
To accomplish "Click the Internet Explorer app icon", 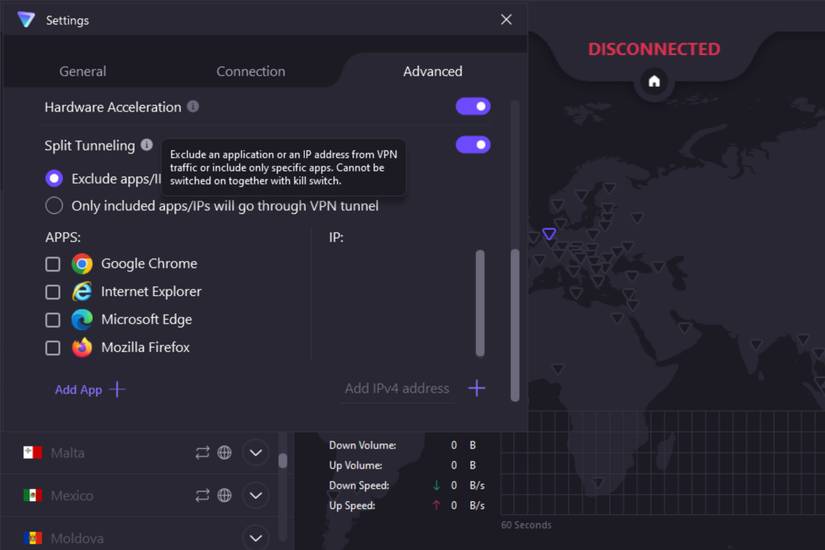I will 82,292.
